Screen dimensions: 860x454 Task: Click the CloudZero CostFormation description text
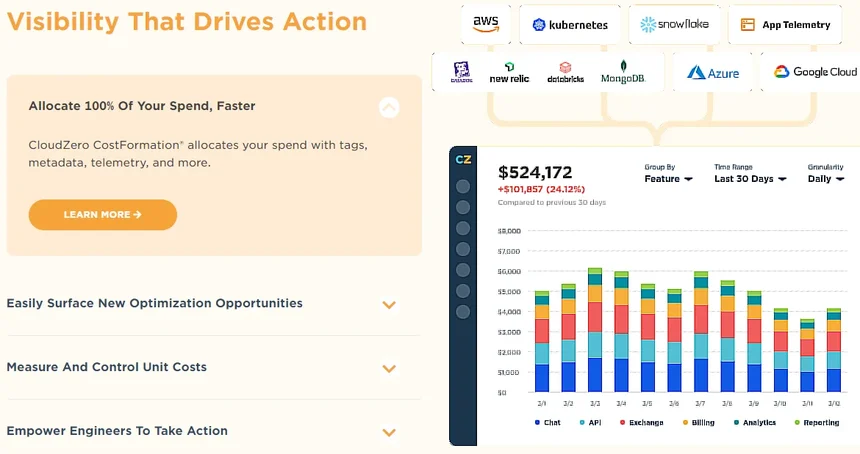point(198,154)
